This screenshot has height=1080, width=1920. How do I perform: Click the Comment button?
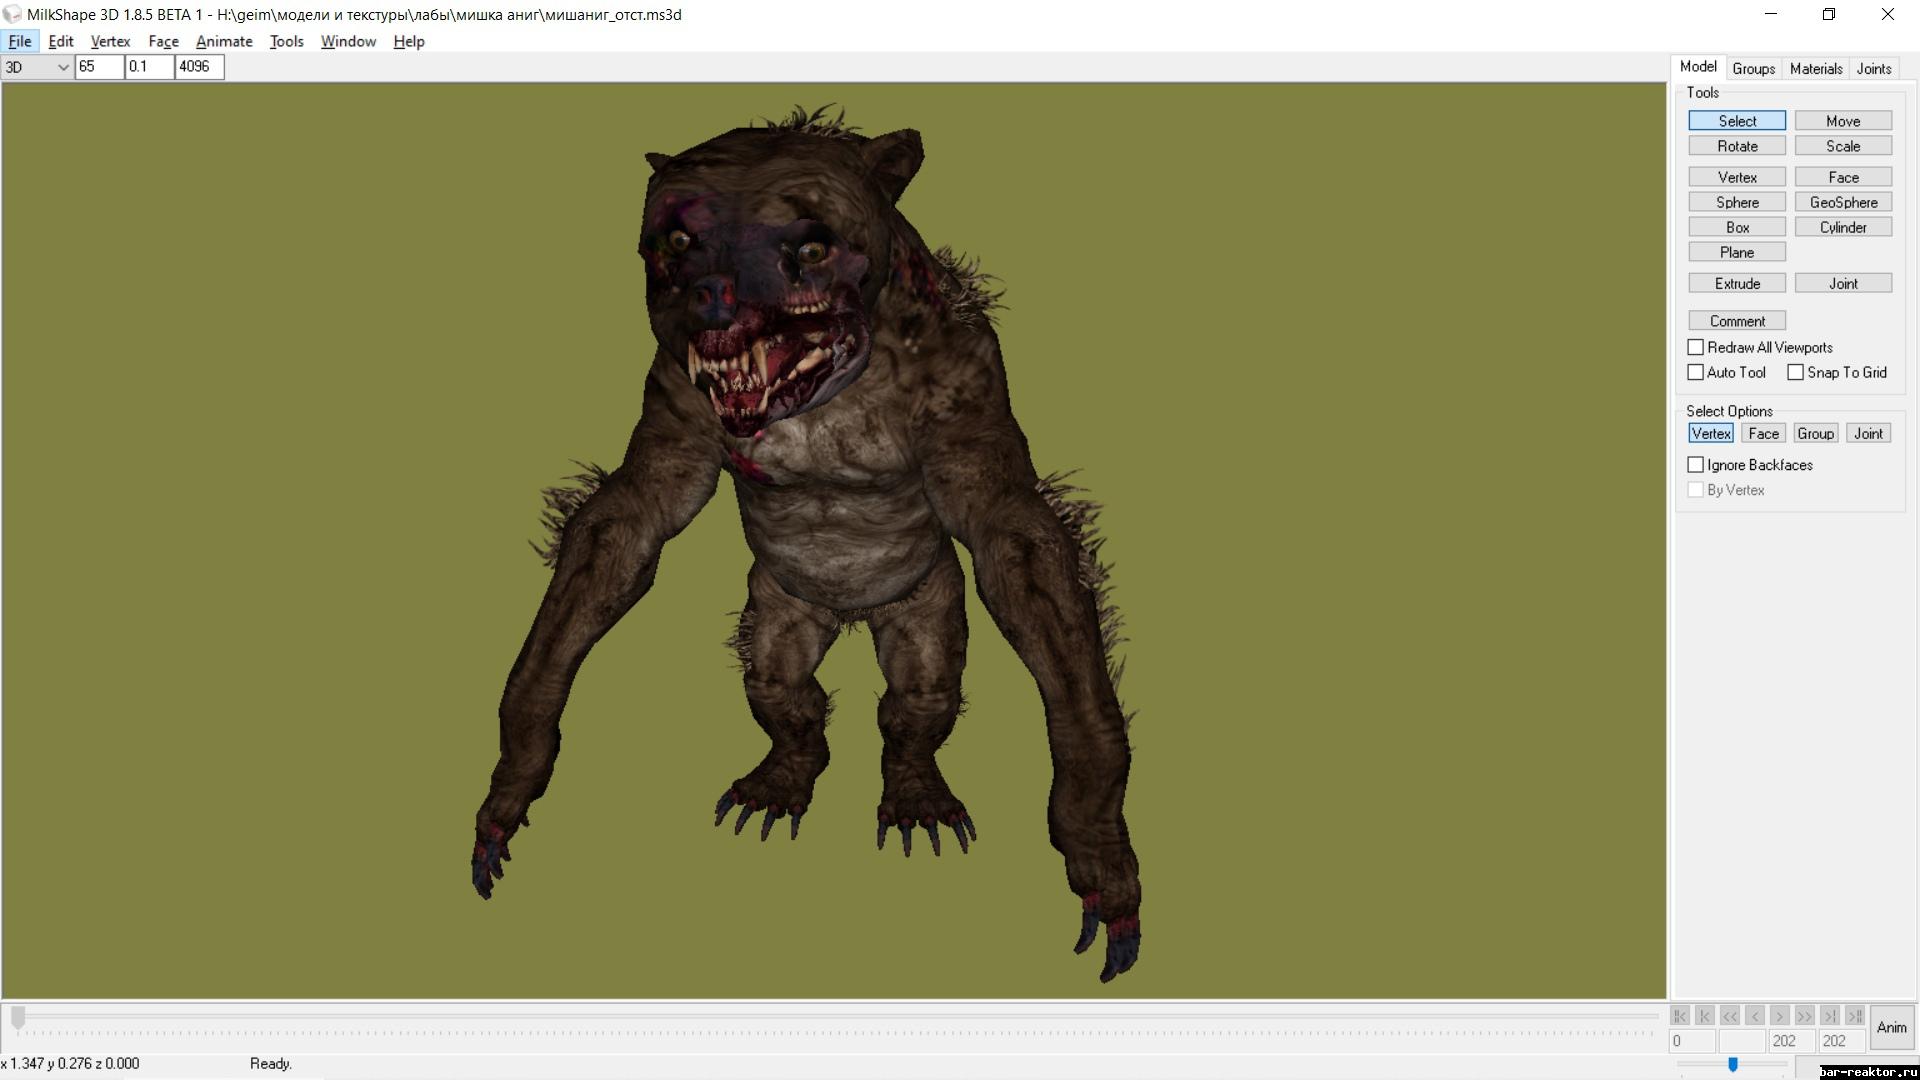tap(1737, 321)
